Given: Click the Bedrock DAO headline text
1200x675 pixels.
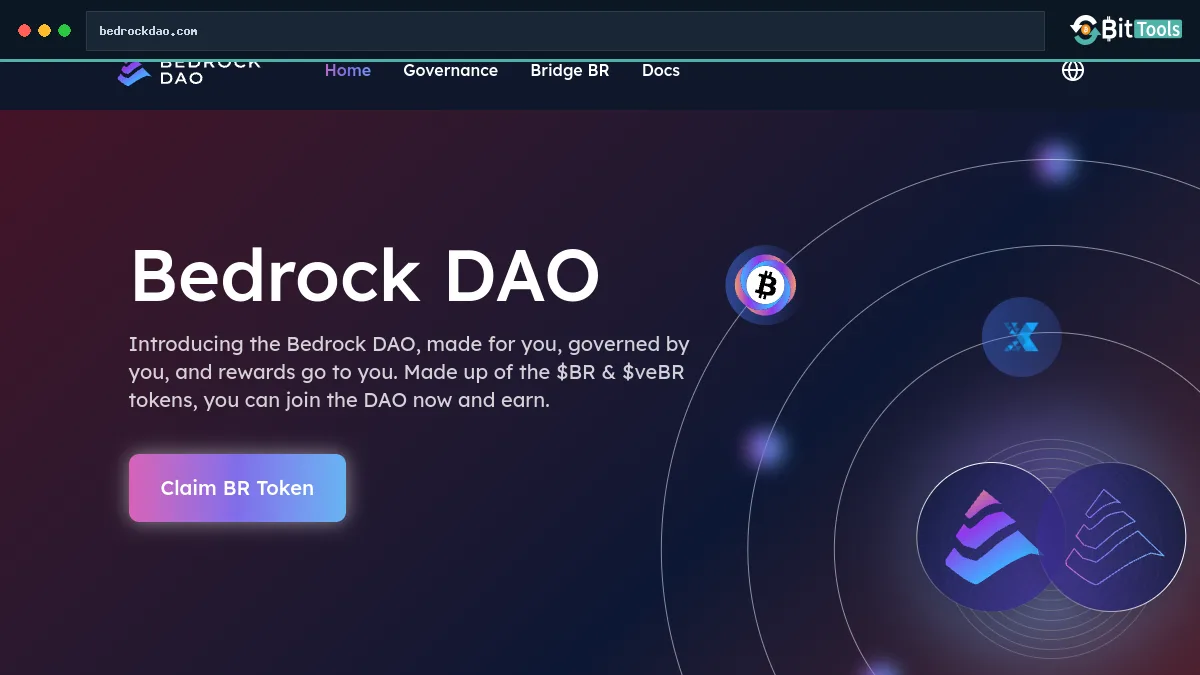Looking at the screenshot, I should coord(365,276).
